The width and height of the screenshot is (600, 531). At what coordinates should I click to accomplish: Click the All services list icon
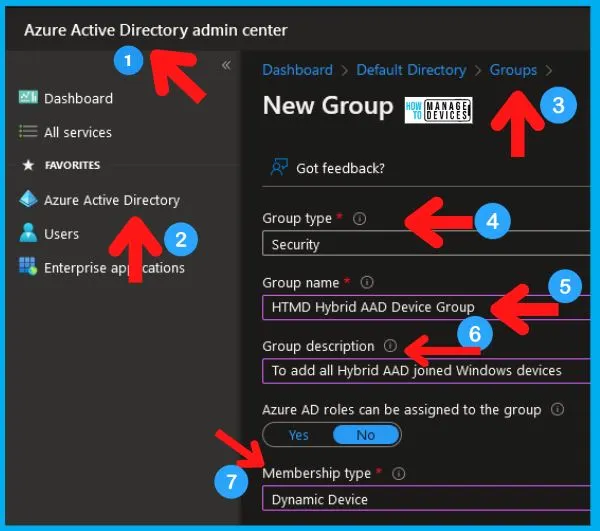[28, 132]
